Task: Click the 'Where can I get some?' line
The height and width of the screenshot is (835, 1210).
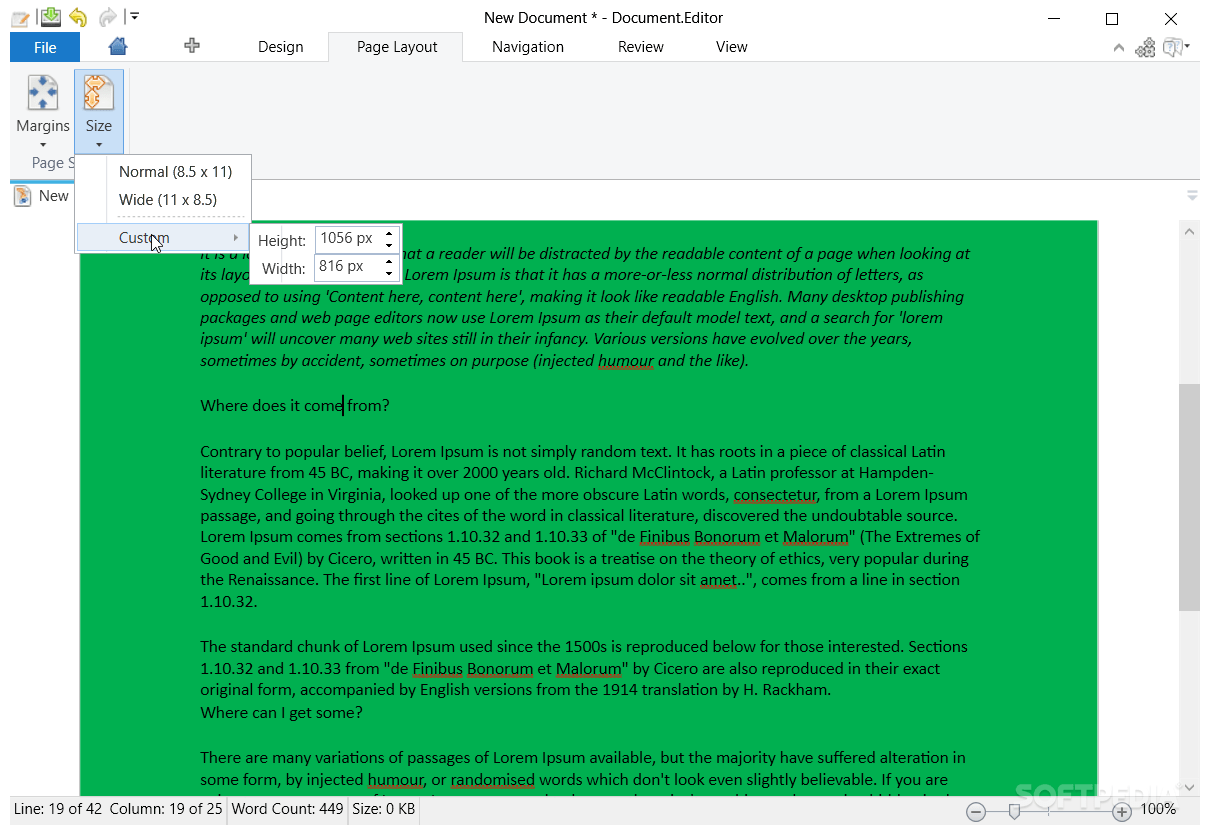Action: 281,712
